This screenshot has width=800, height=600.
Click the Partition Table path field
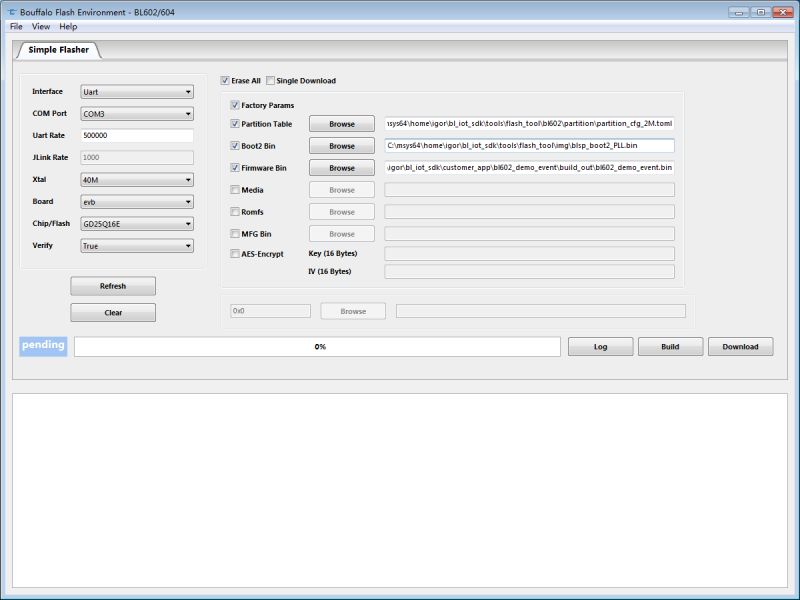[530, 124]
